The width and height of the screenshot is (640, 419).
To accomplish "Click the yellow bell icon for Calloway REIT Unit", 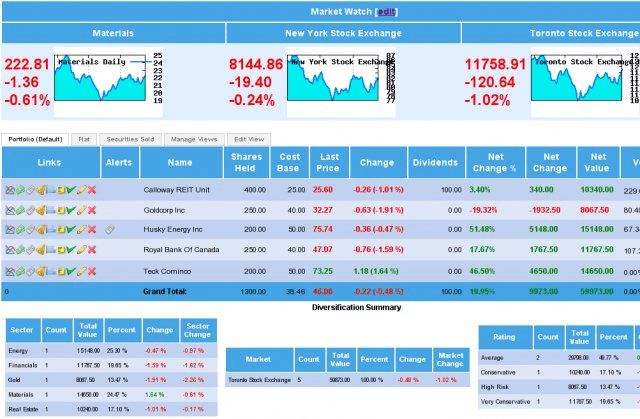I will tap(40, 190).
